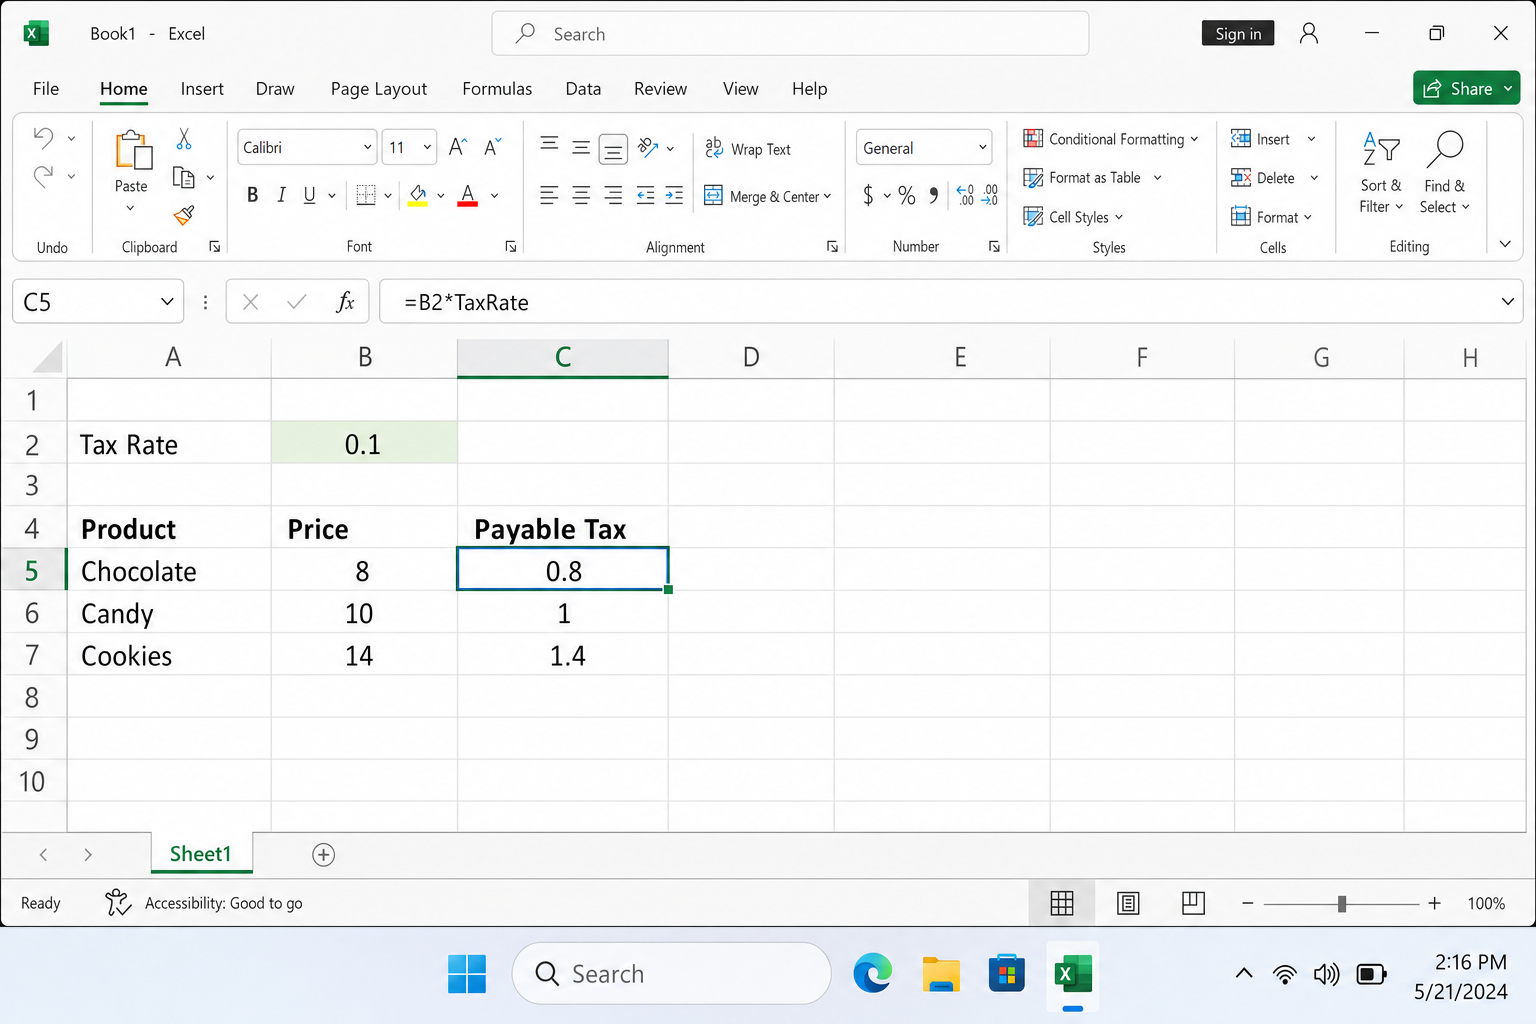Decrease font size with smaller A icon
This screenshot has width=1536, height=1024.
point(492,147)
